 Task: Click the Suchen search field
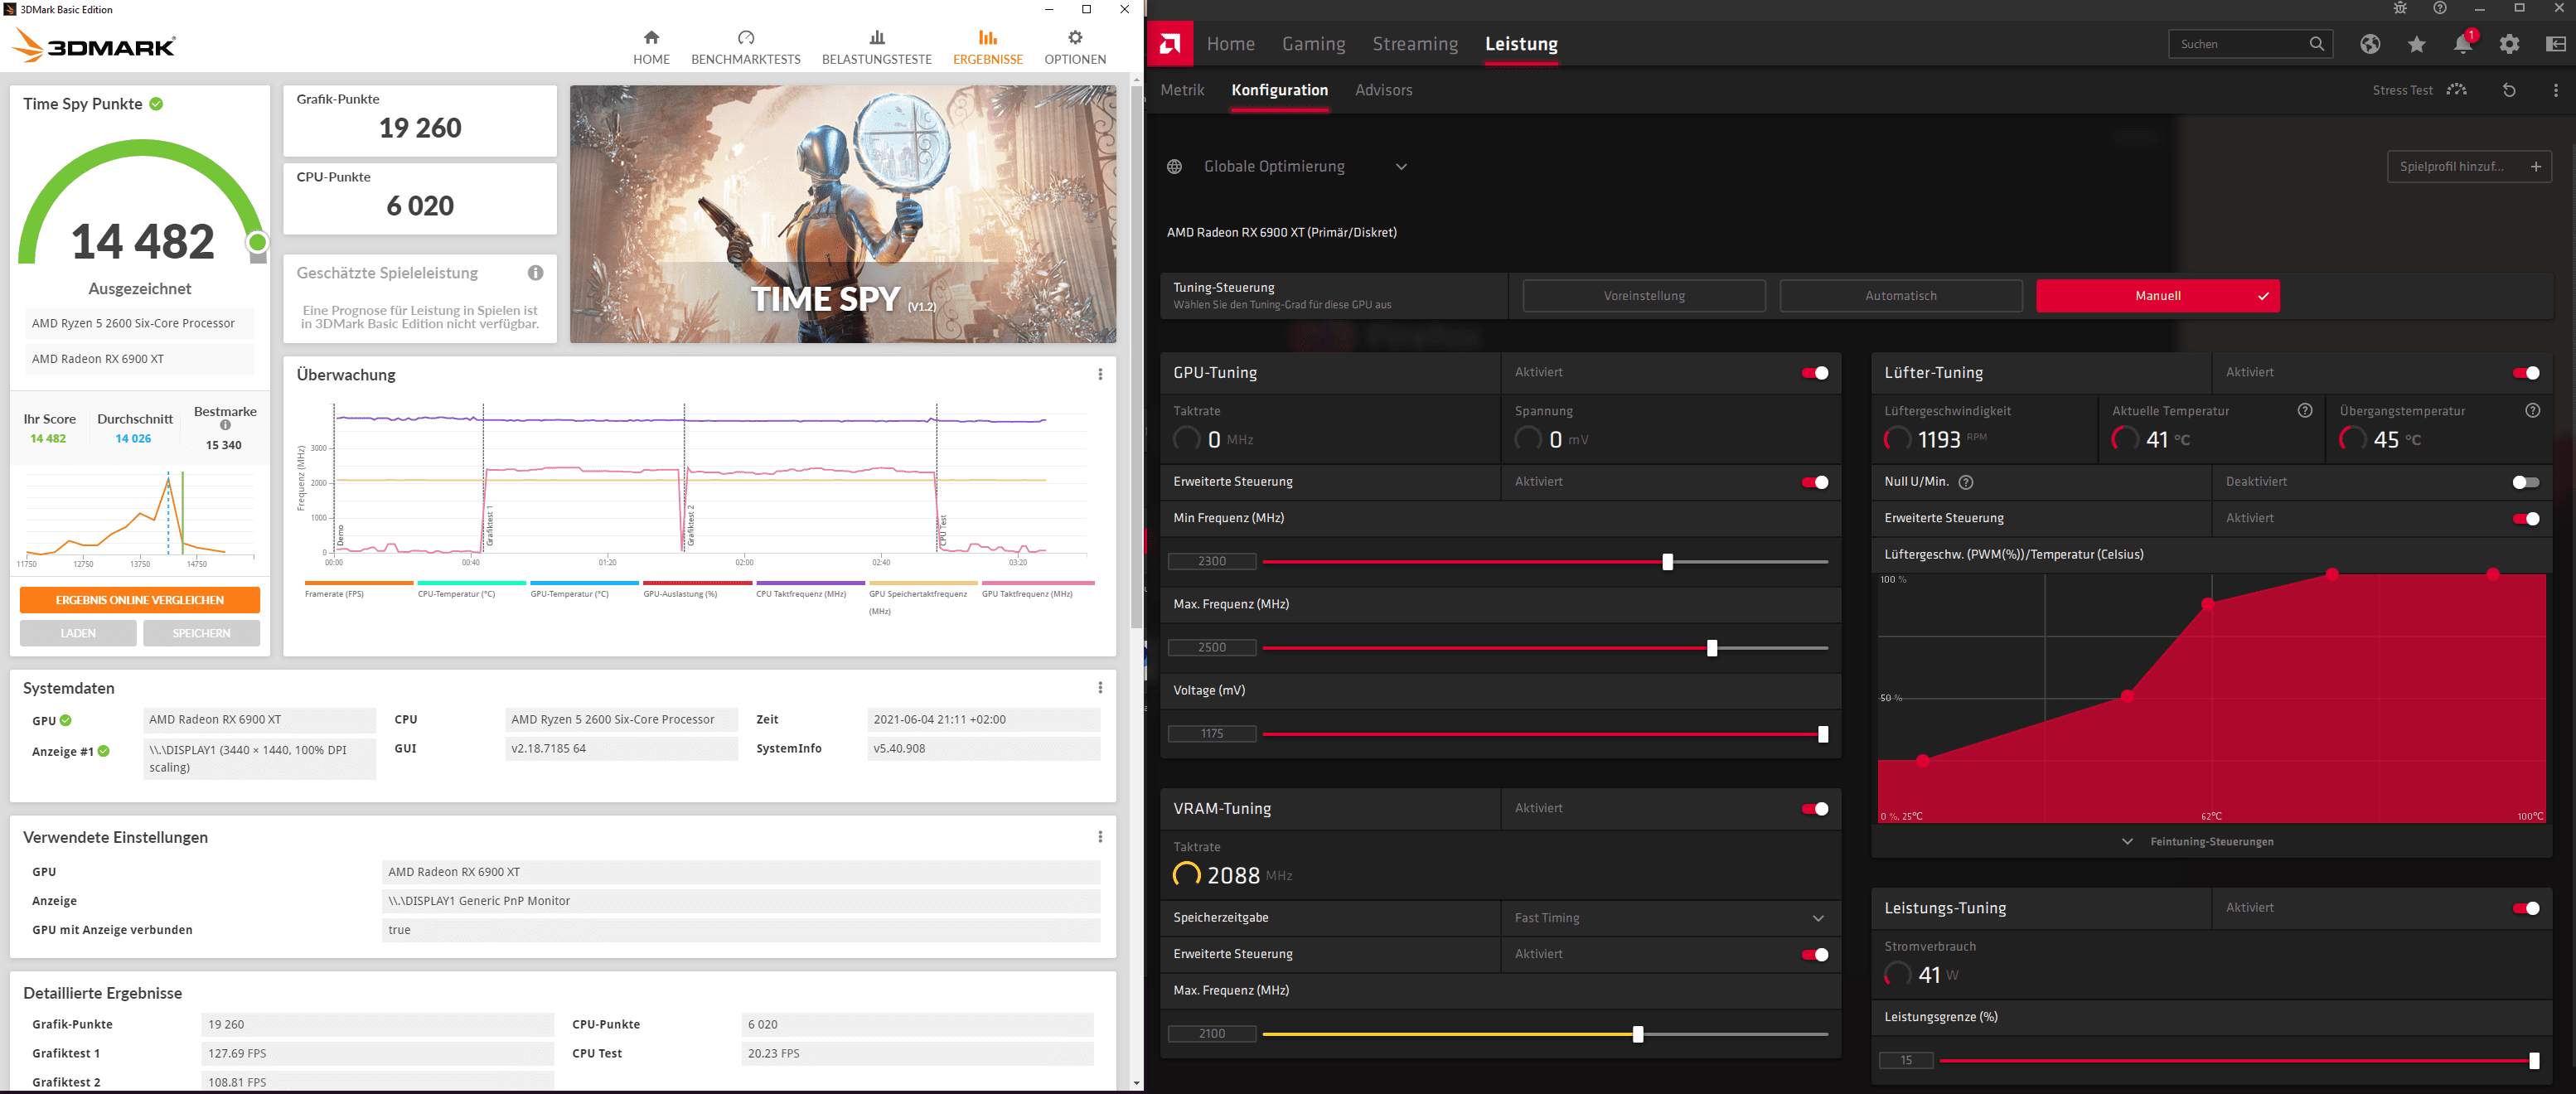pos(2249,44)
